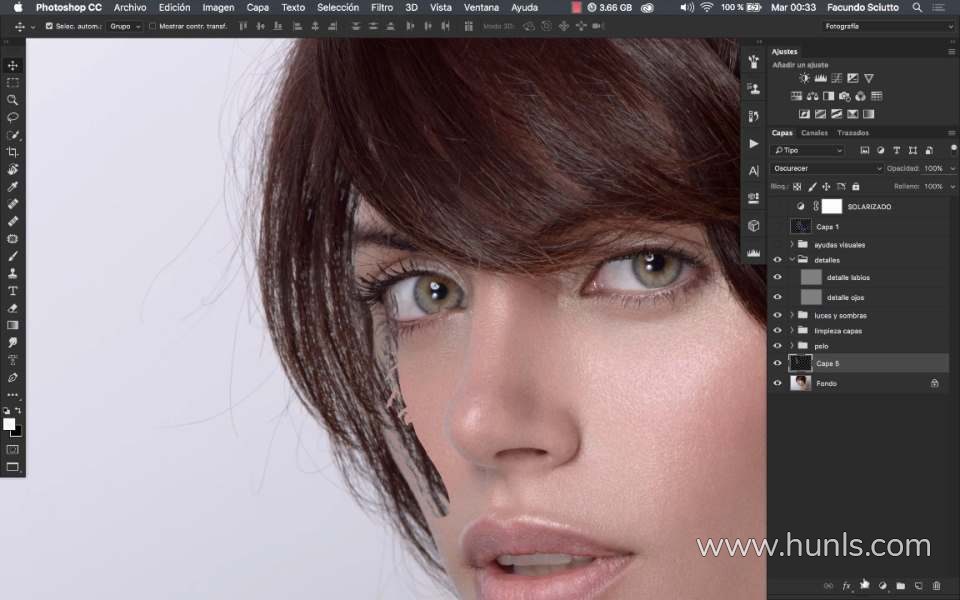Select the Brush tool
This screenshot has width=960, height=600.
12,256
